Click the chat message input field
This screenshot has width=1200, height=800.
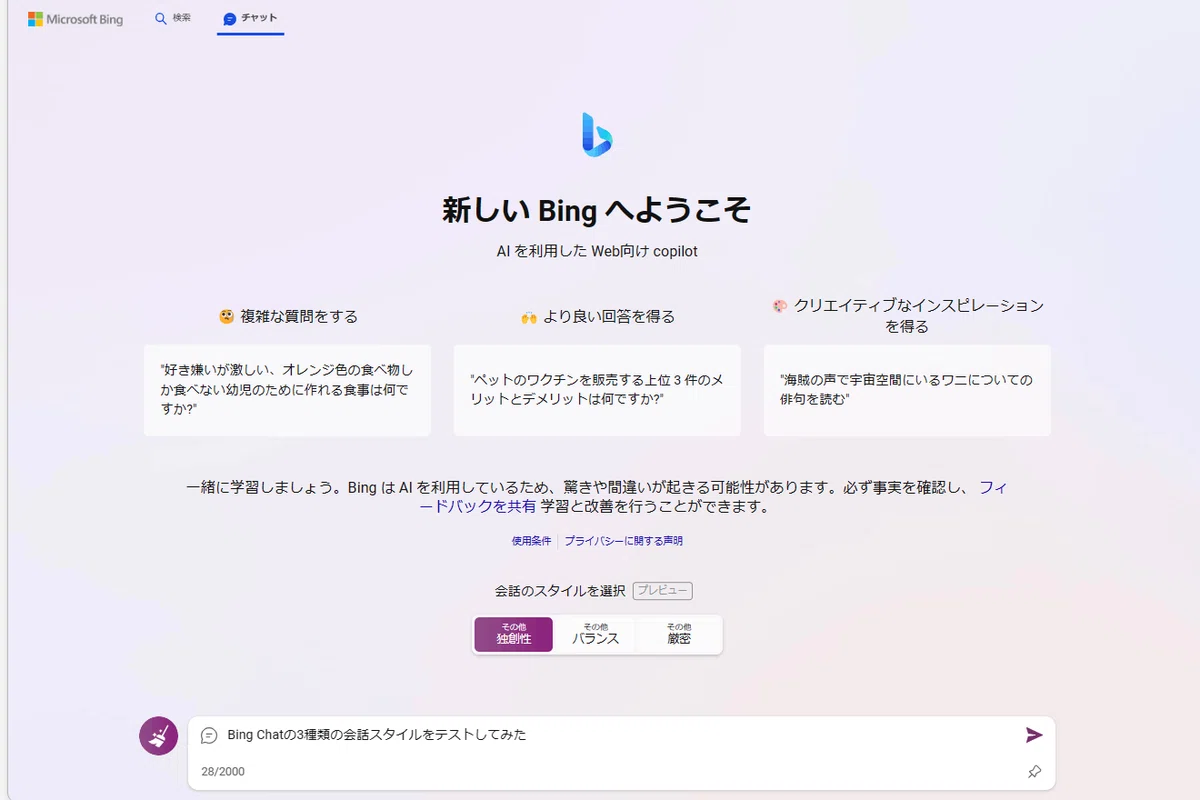point(620,735)
